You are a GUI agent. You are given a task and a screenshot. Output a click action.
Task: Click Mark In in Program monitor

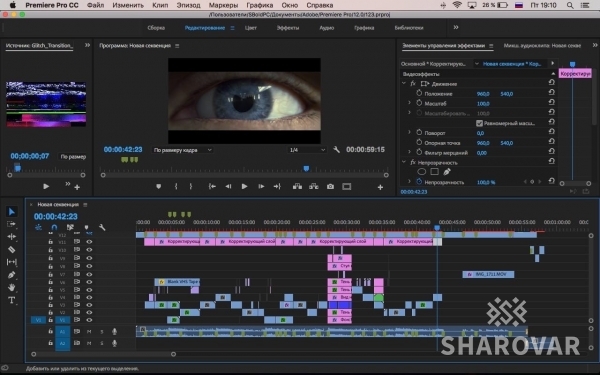point(176,186)
